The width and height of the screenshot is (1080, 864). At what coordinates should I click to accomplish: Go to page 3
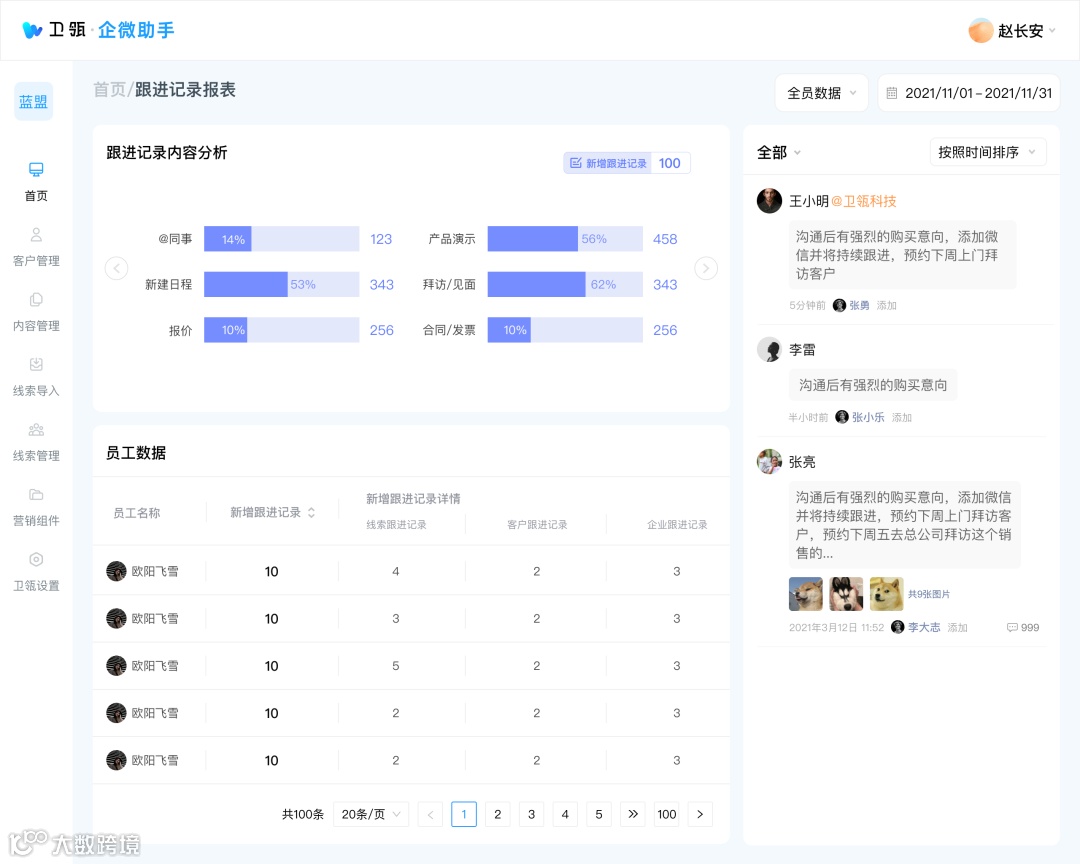tap(531, 814)
